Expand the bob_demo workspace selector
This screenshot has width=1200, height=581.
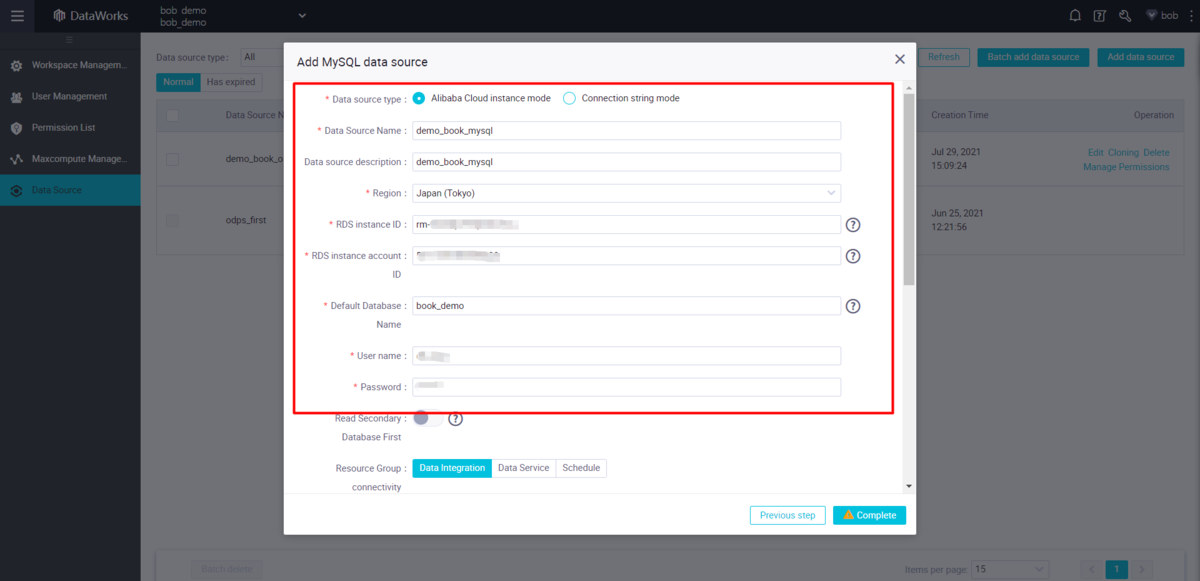(302, 15)
